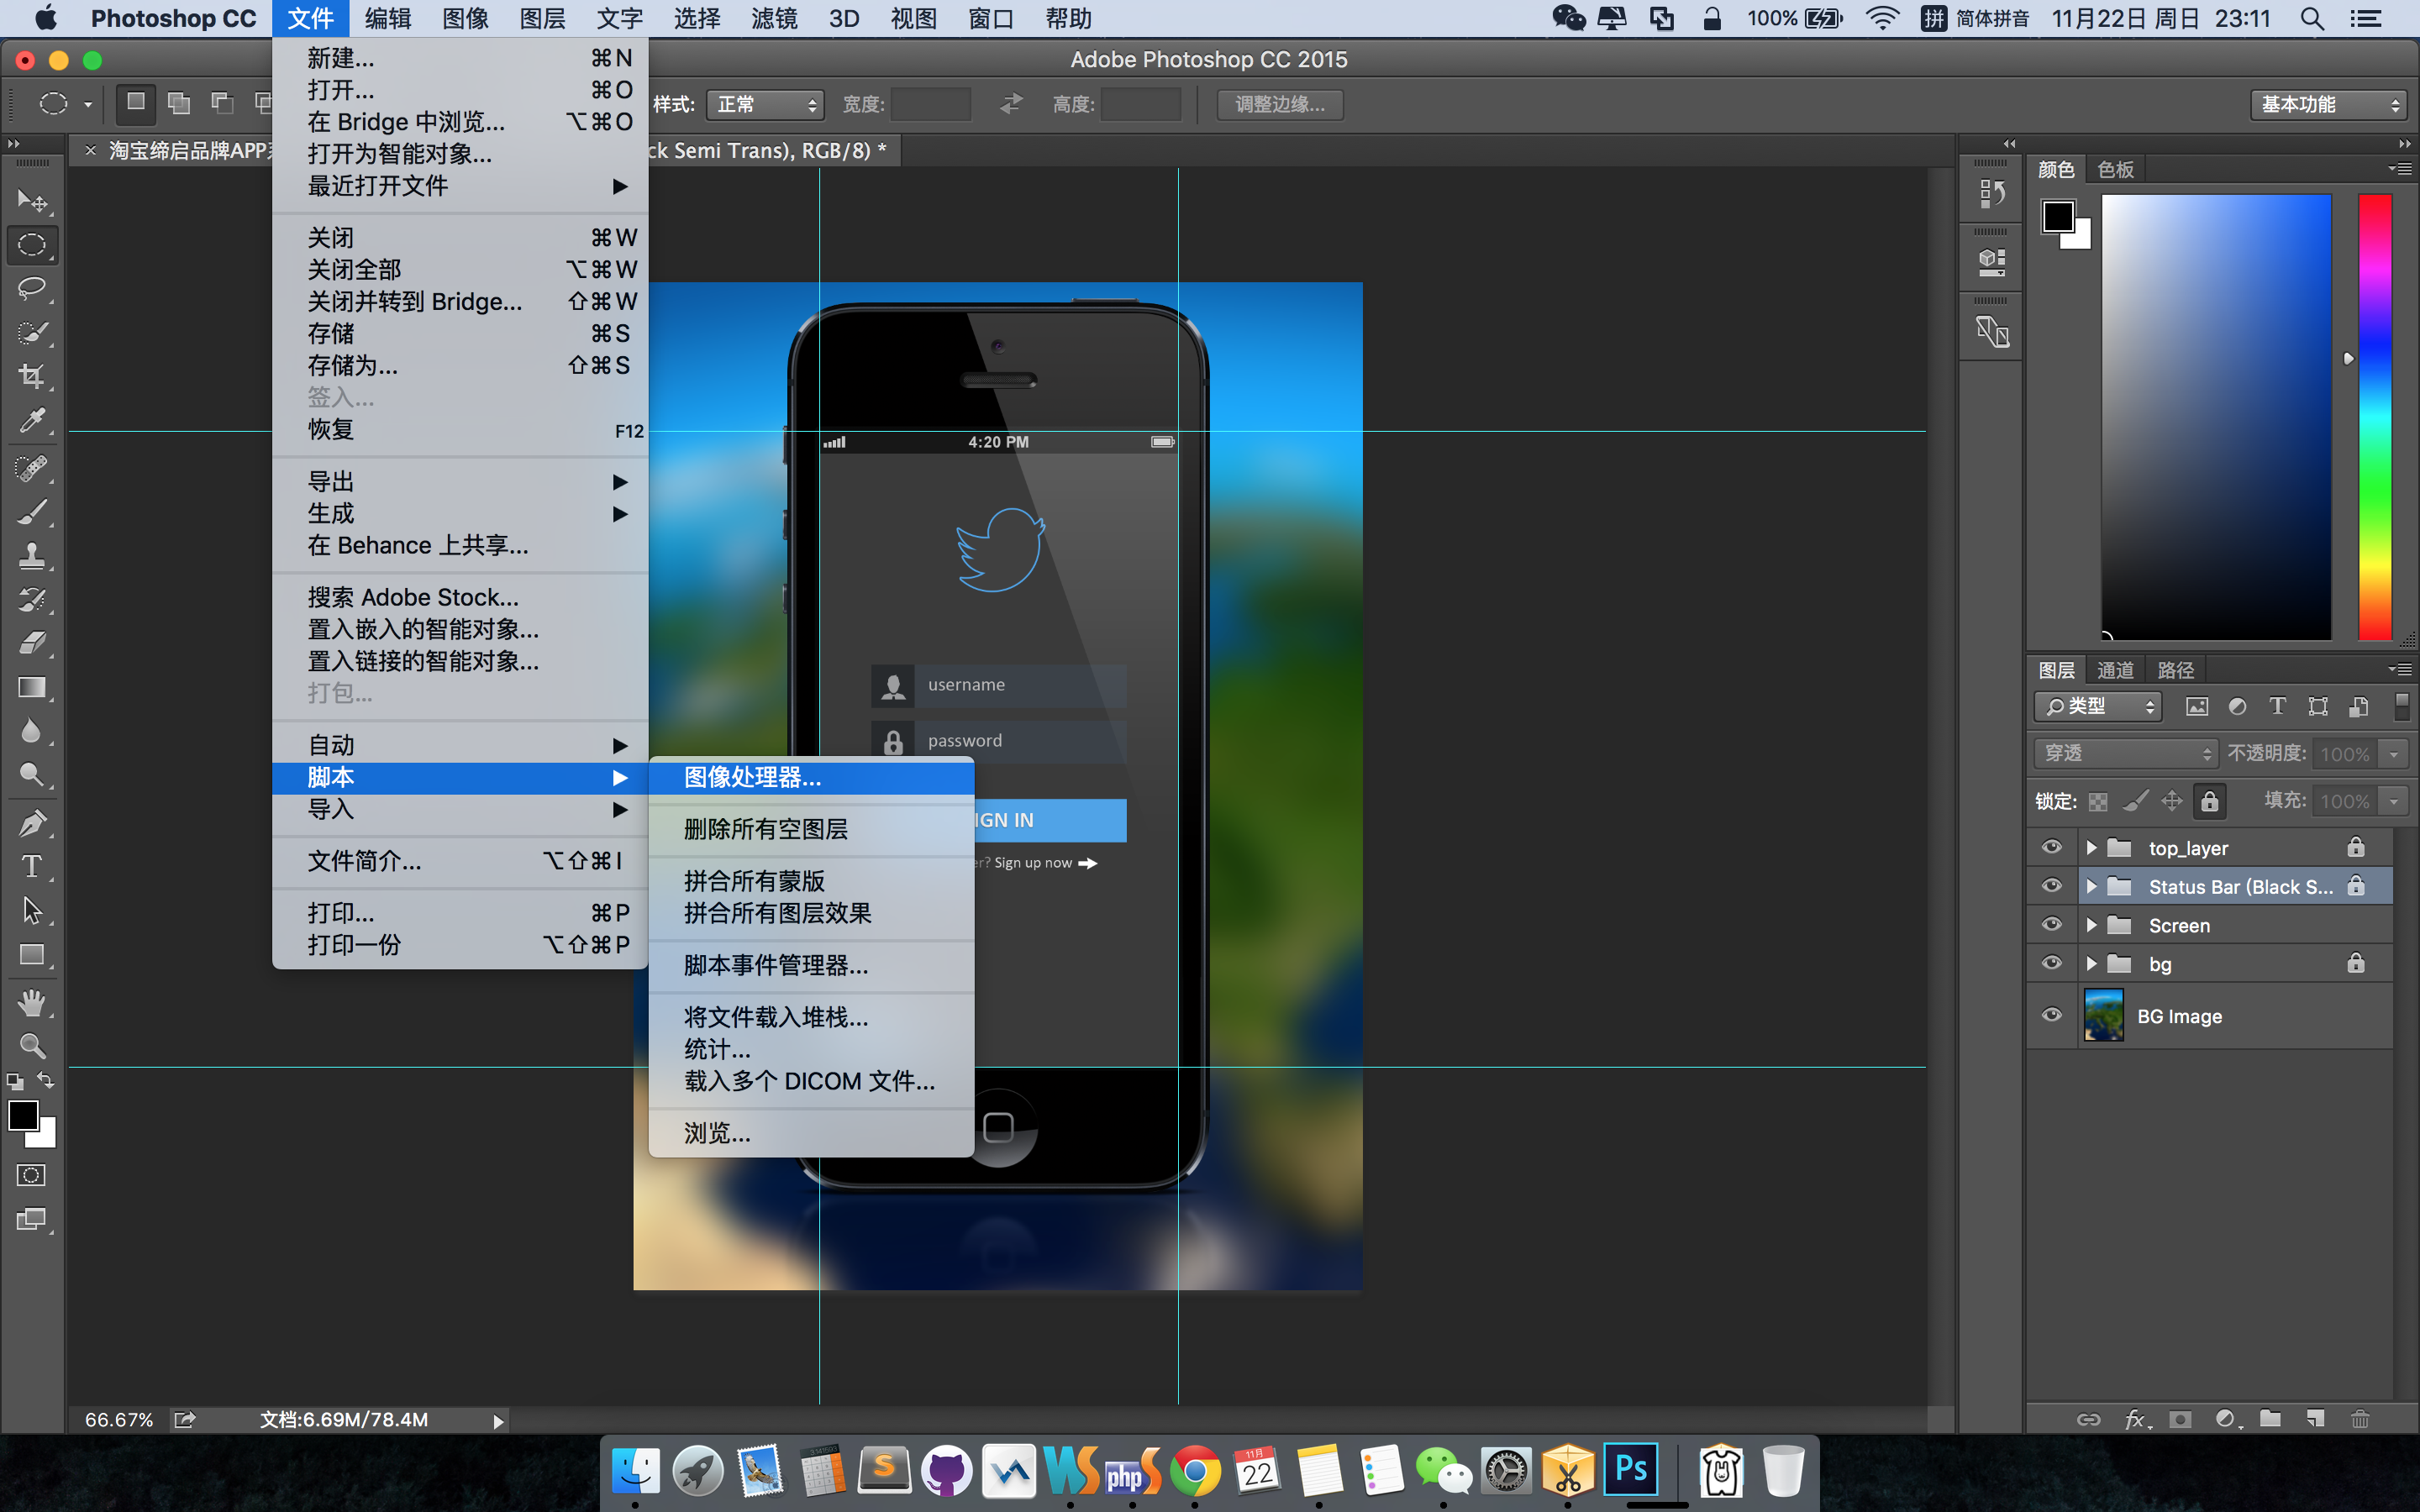Viewport: 2420px width, 1512px height.
Task: Select the Healing Brush tool
Action: (x=32, y=468)
